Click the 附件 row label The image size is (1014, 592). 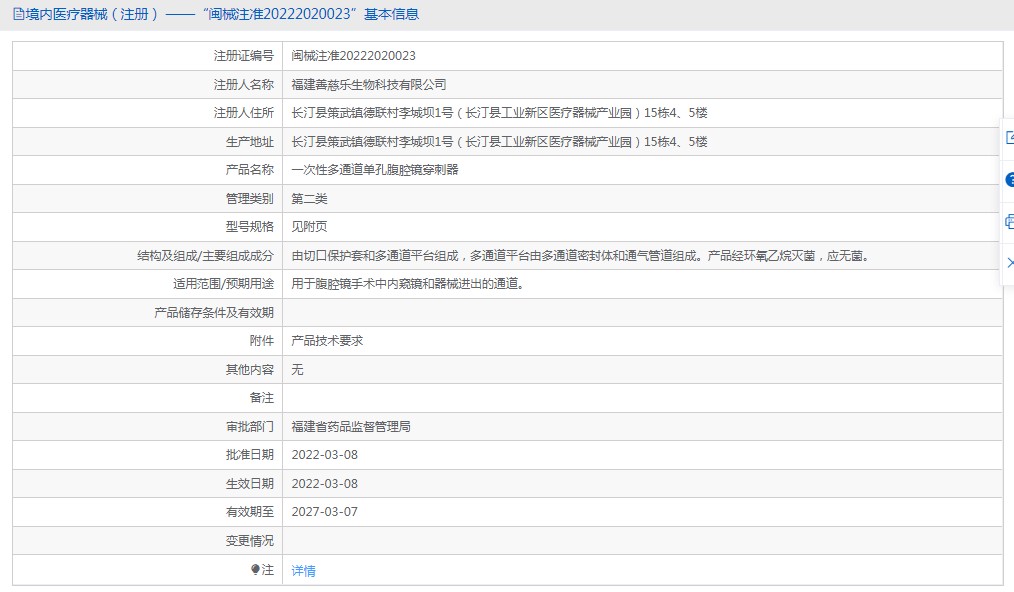pos(262,340)
